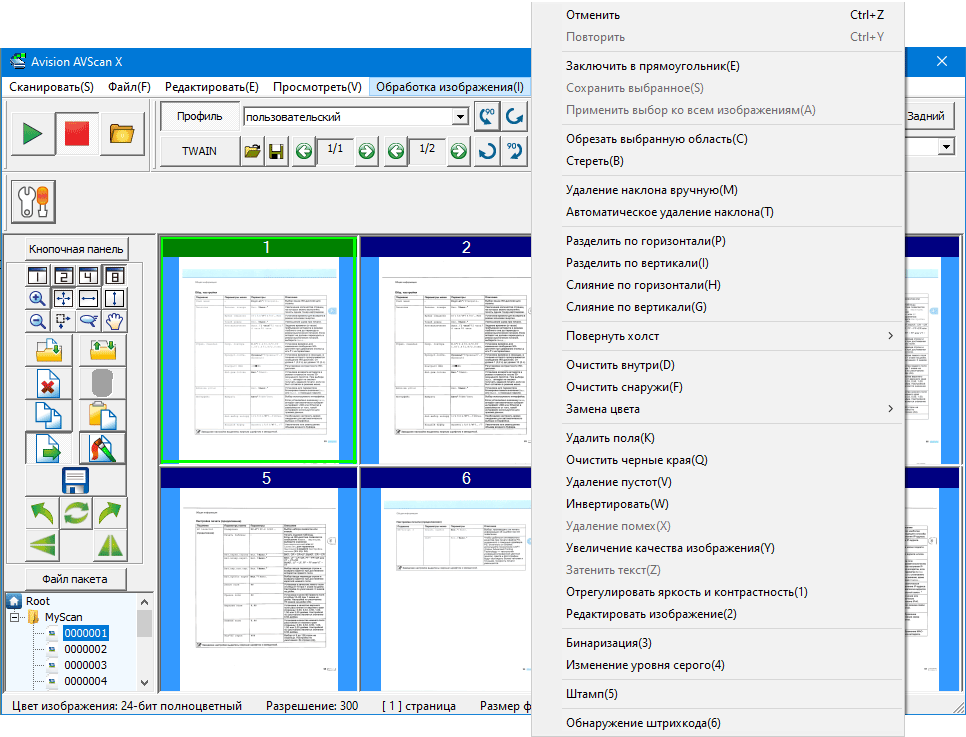Open the wrench and screwdriver settings icon
This screenshot has width=966, height=737.
[x=33, y=202]
